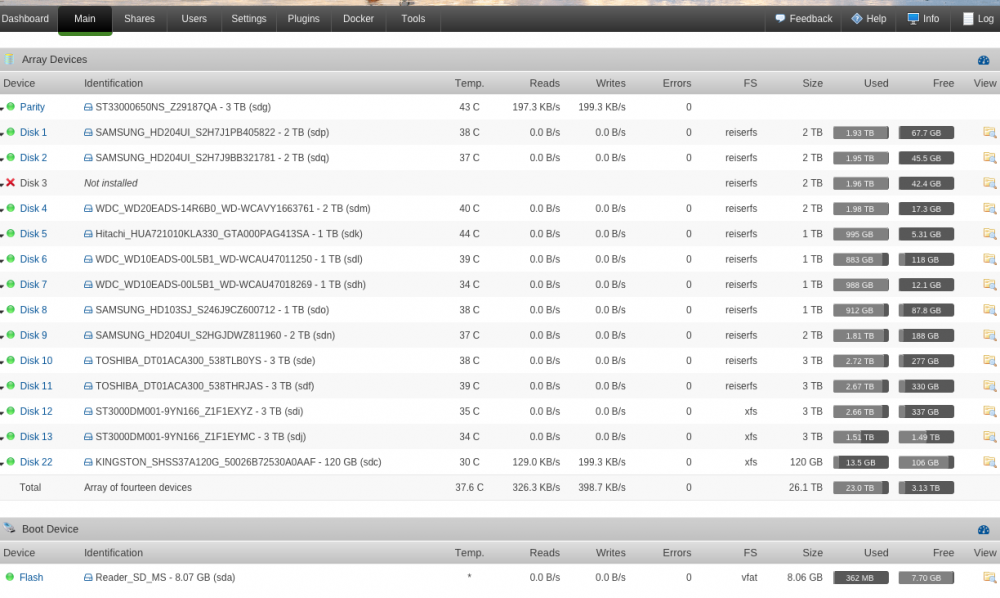This screenshot has height=598, width=1000.
Task: Click green status ball for Disk 12
Action: pyautogui.click(x=10, y=411)
